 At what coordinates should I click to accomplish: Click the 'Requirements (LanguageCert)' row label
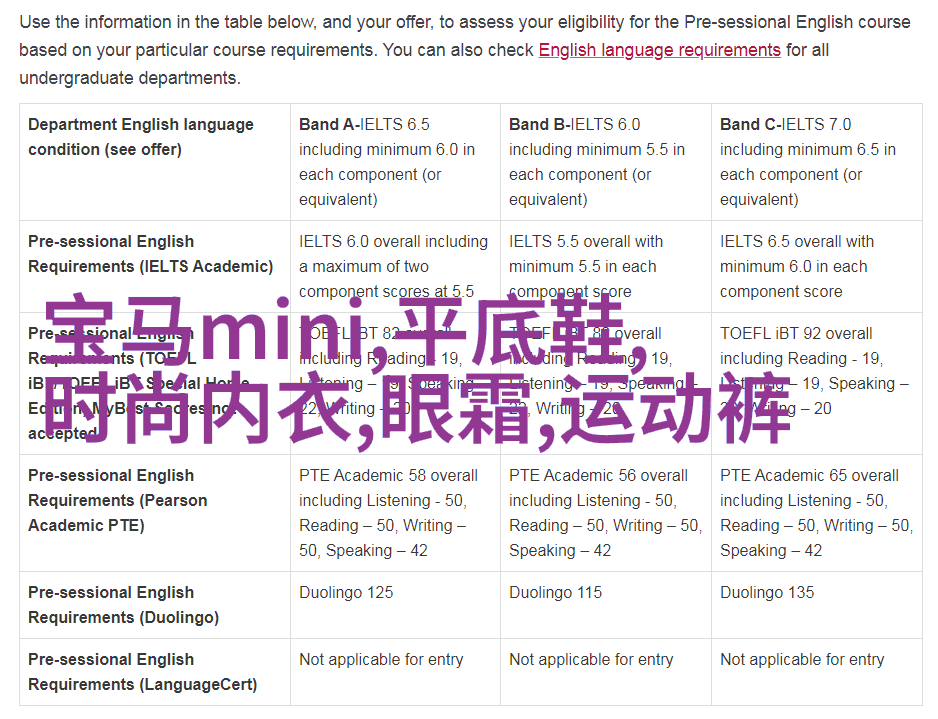[155, 672]
